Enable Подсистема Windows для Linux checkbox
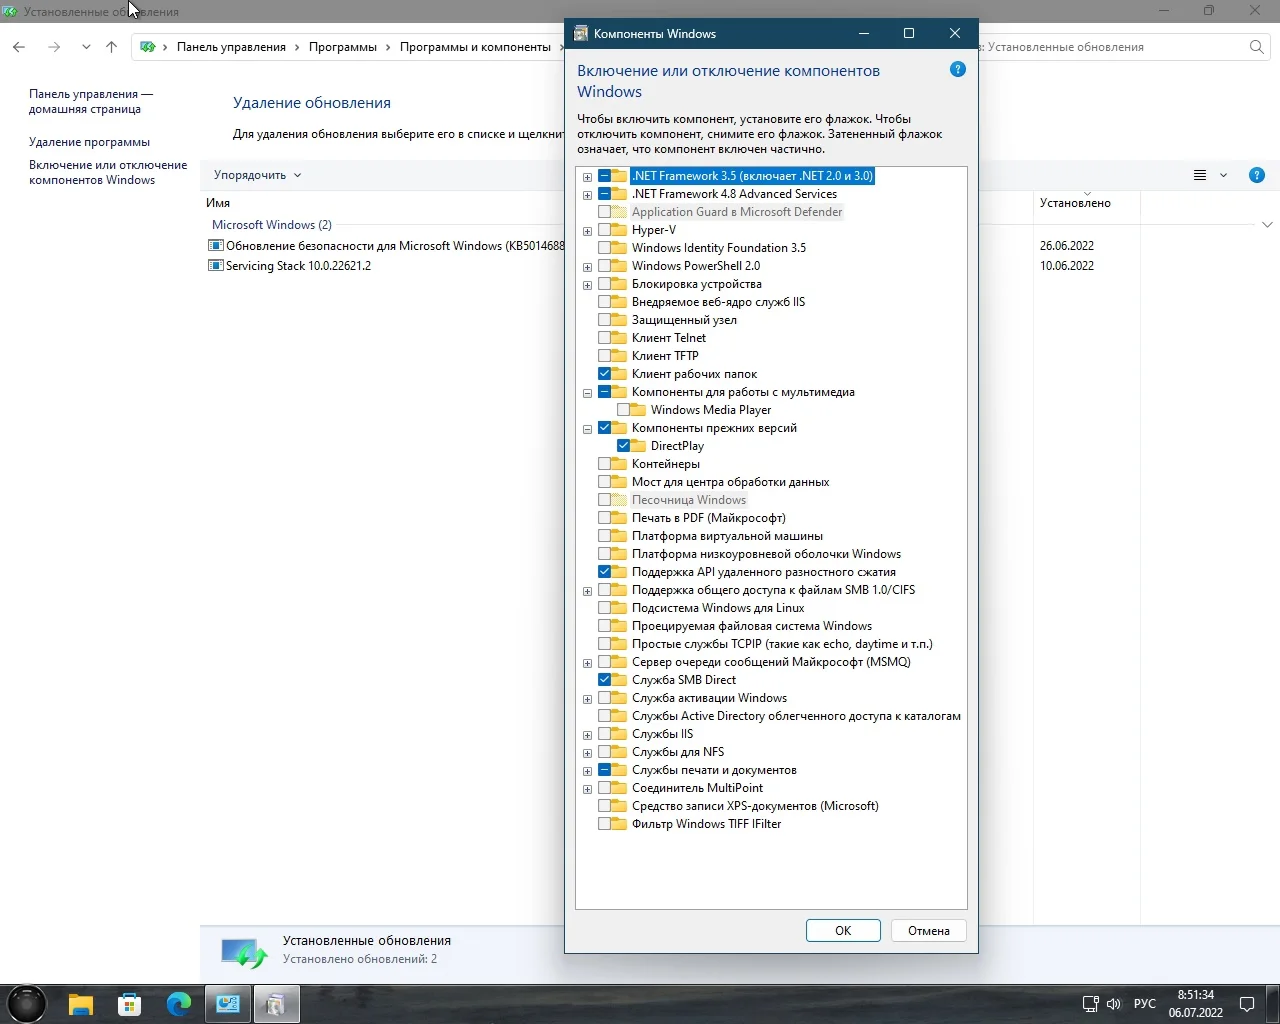Screen dimensions: 1280x1024 pyautogui.click(x=605, y=608)
